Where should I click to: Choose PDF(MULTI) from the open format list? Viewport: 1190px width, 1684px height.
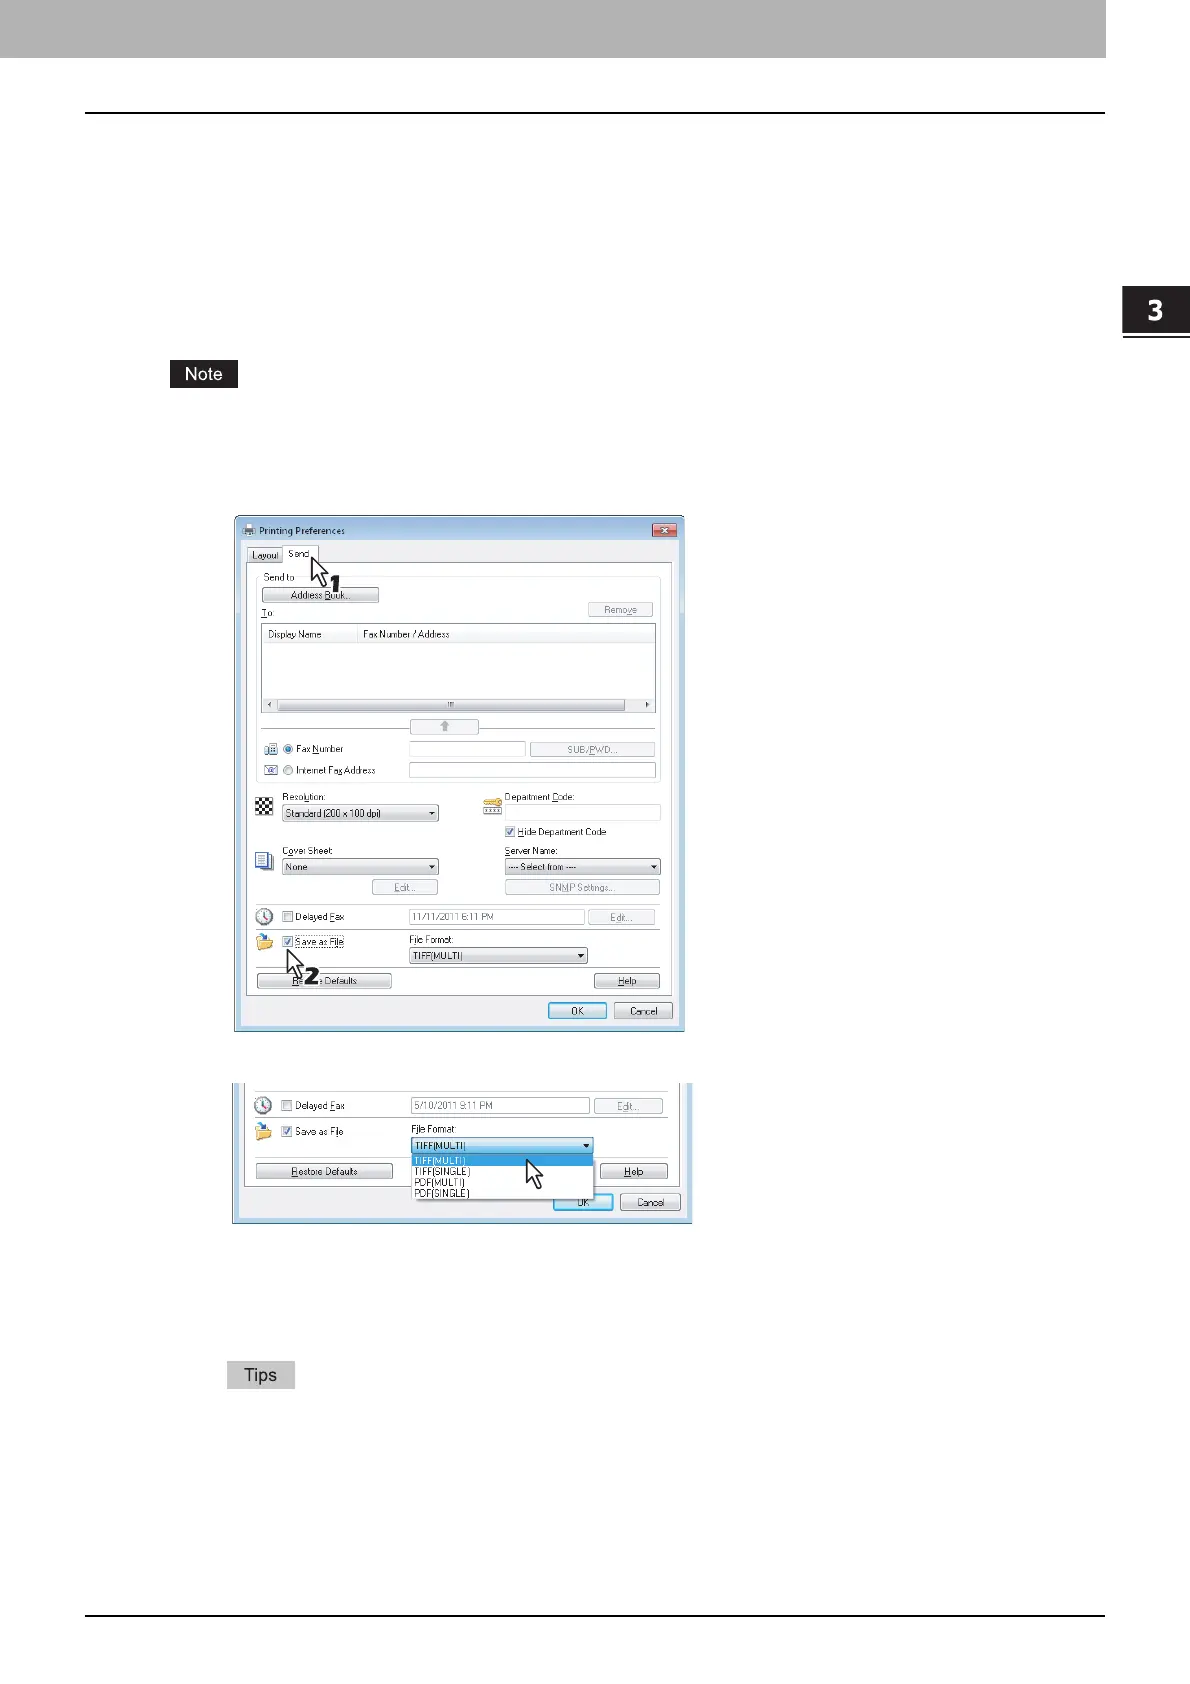tap(502, 1182)
